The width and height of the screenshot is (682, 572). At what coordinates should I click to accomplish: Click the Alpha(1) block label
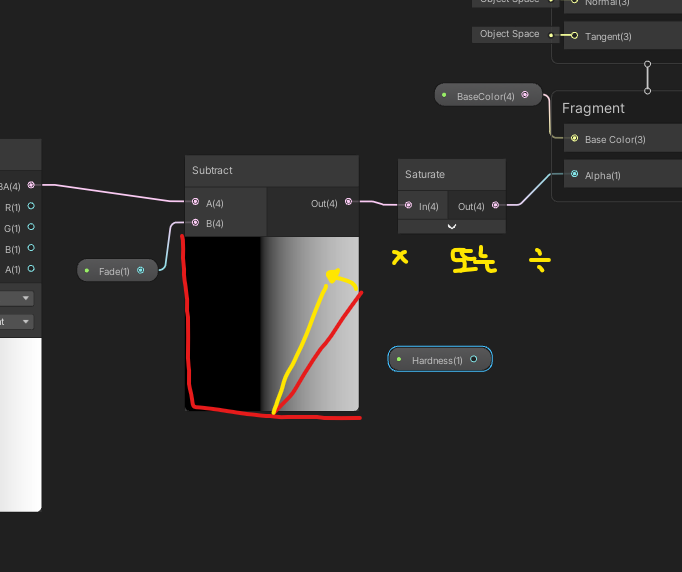(x=602, y=176)
